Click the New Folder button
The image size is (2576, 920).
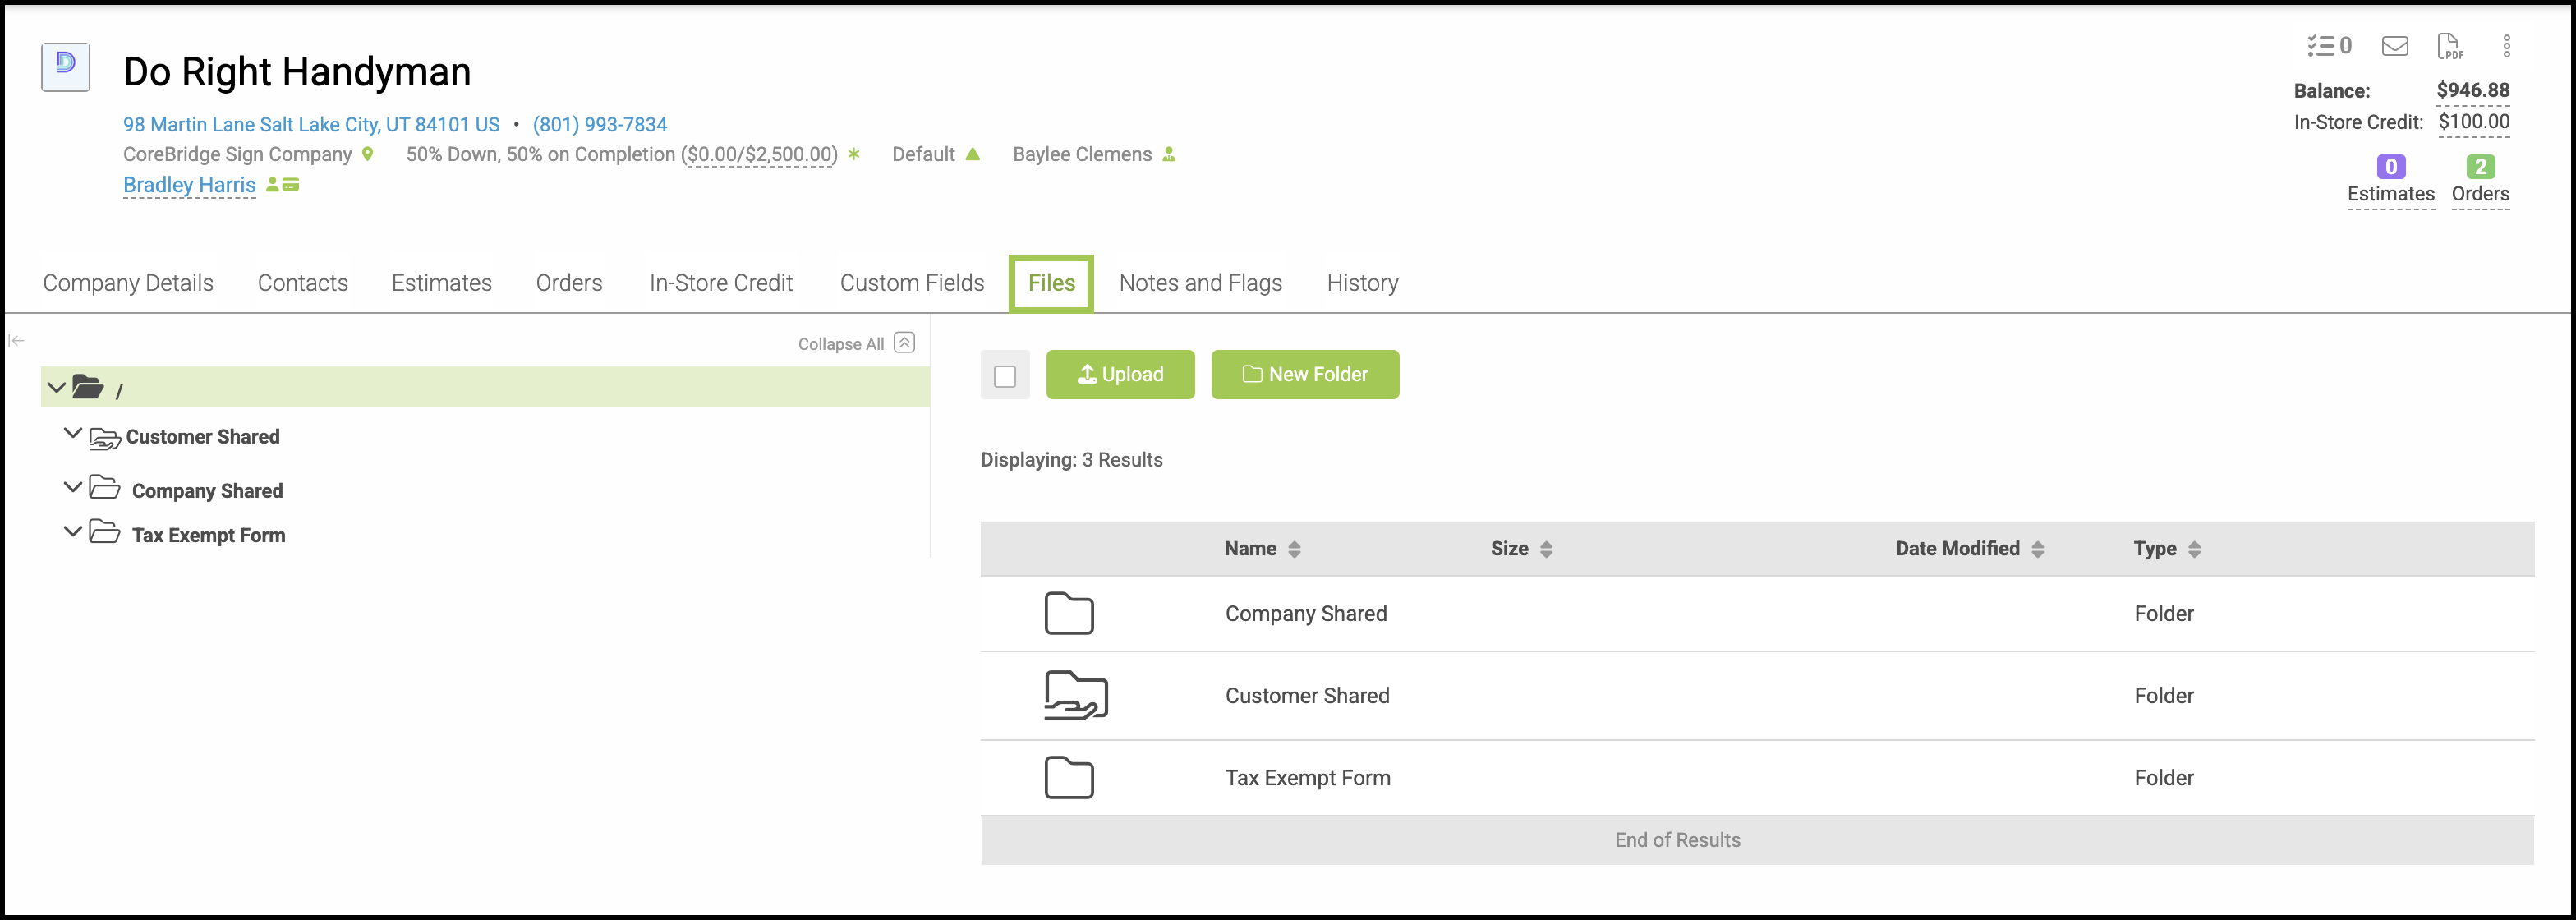point(1305,375)
